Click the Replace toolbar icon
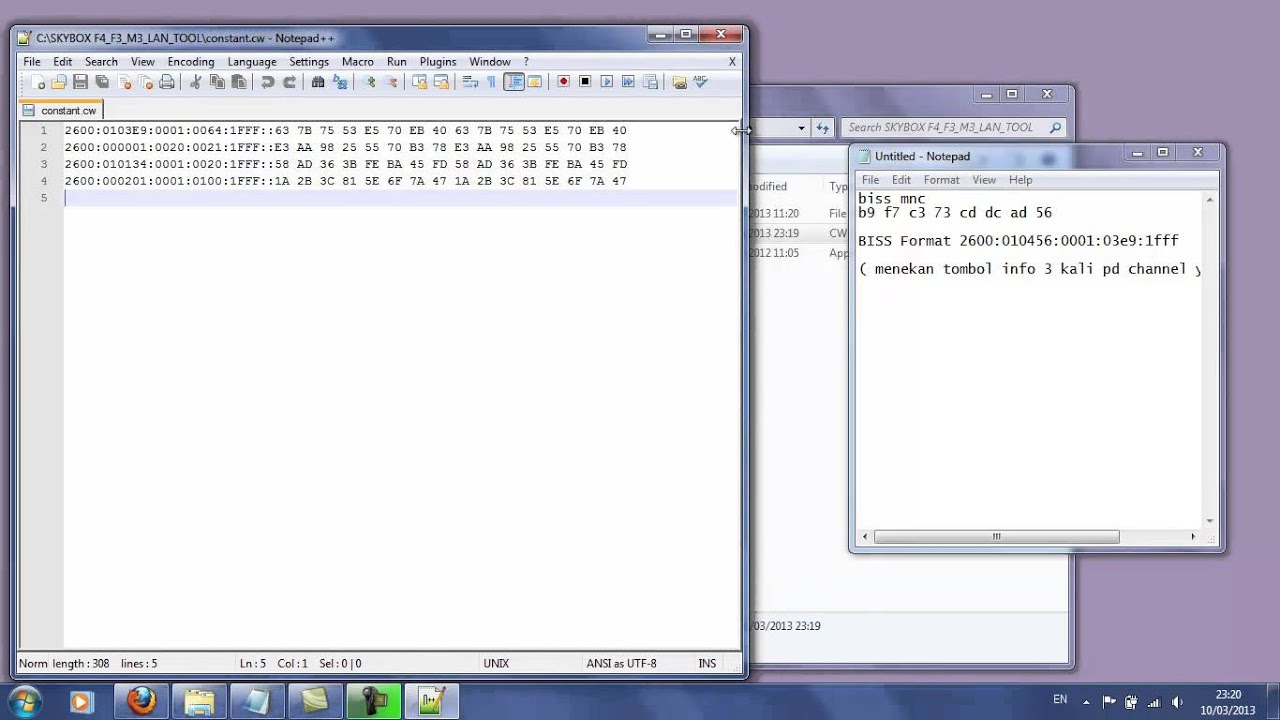Screen dimensions: 1280x720 [340, 82]
